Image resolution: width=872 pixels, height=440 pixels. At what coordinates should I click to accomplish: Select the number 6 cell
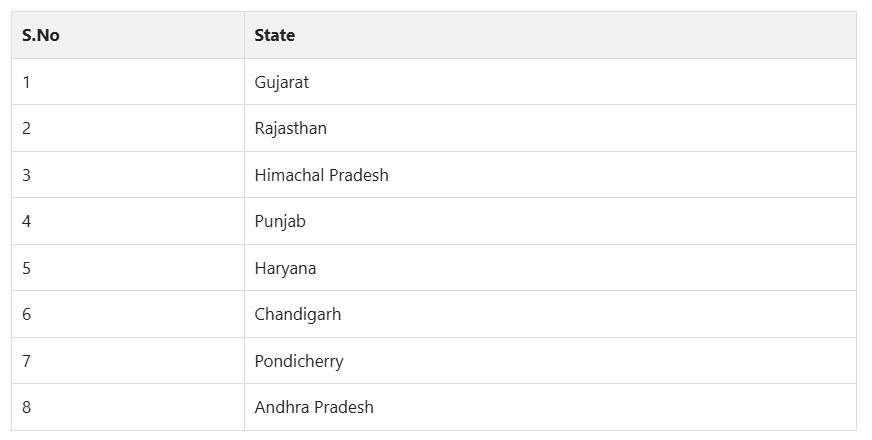pyautogui.click(x=27, y=315)
